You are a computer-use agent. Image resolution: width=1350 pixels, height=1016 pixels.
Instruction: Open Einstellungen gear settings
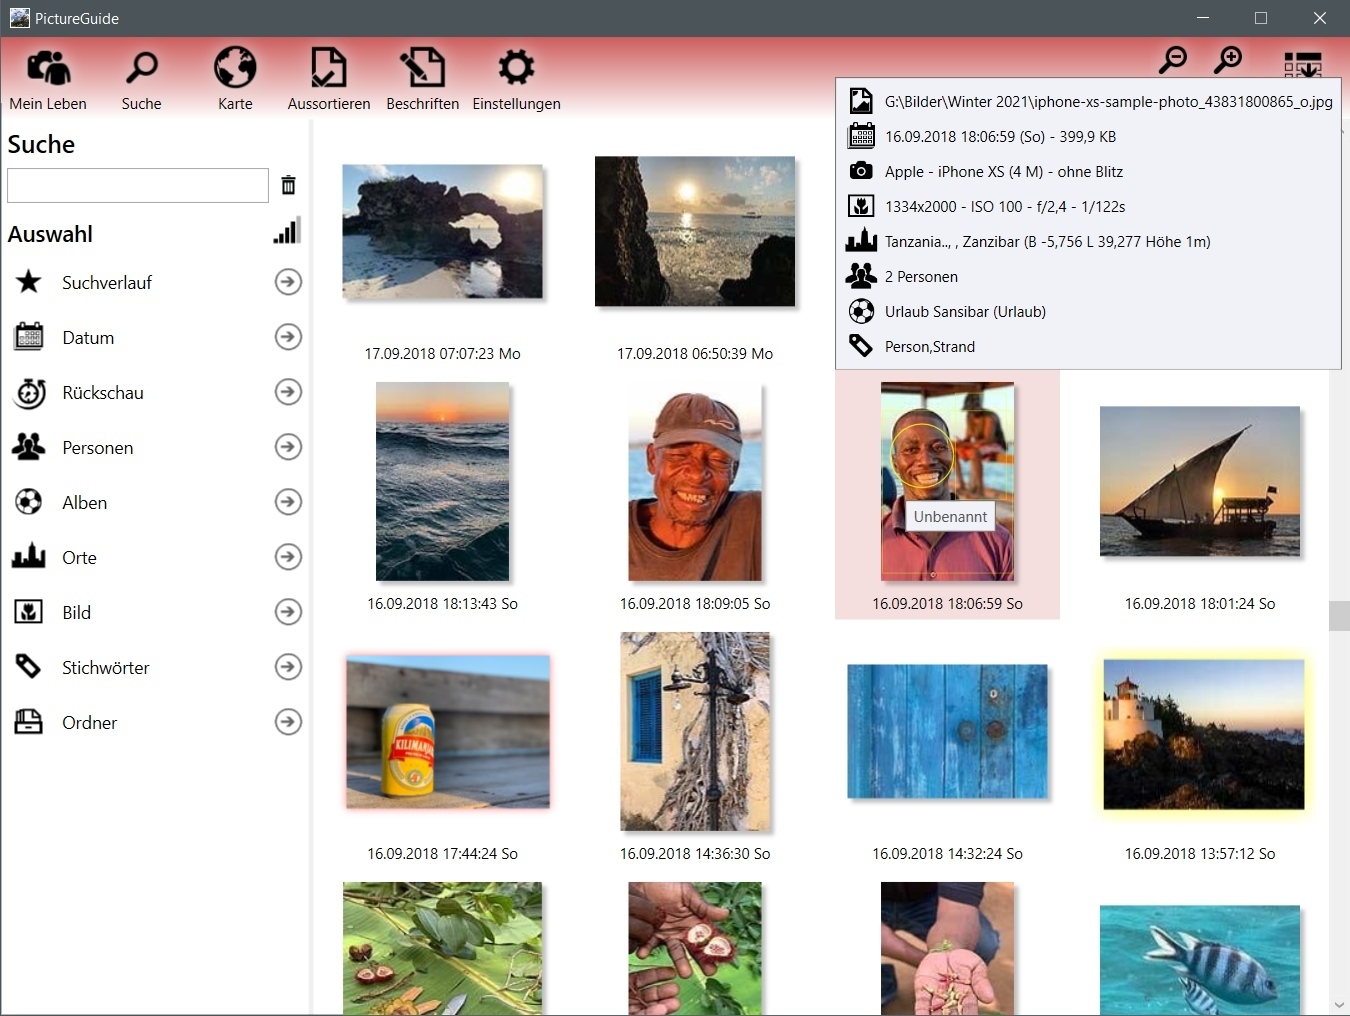tap(516, 79)
